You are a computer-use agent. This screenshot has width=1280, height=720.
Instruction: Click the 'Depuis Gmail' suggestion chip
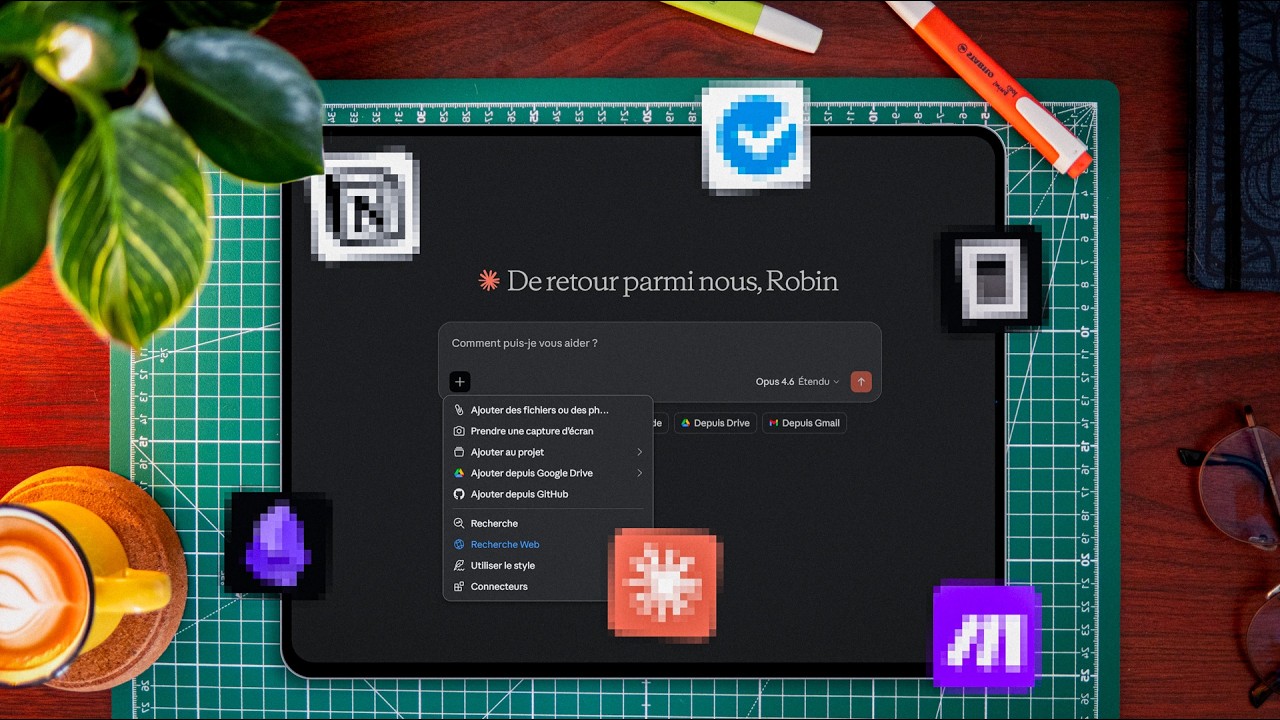804,423
